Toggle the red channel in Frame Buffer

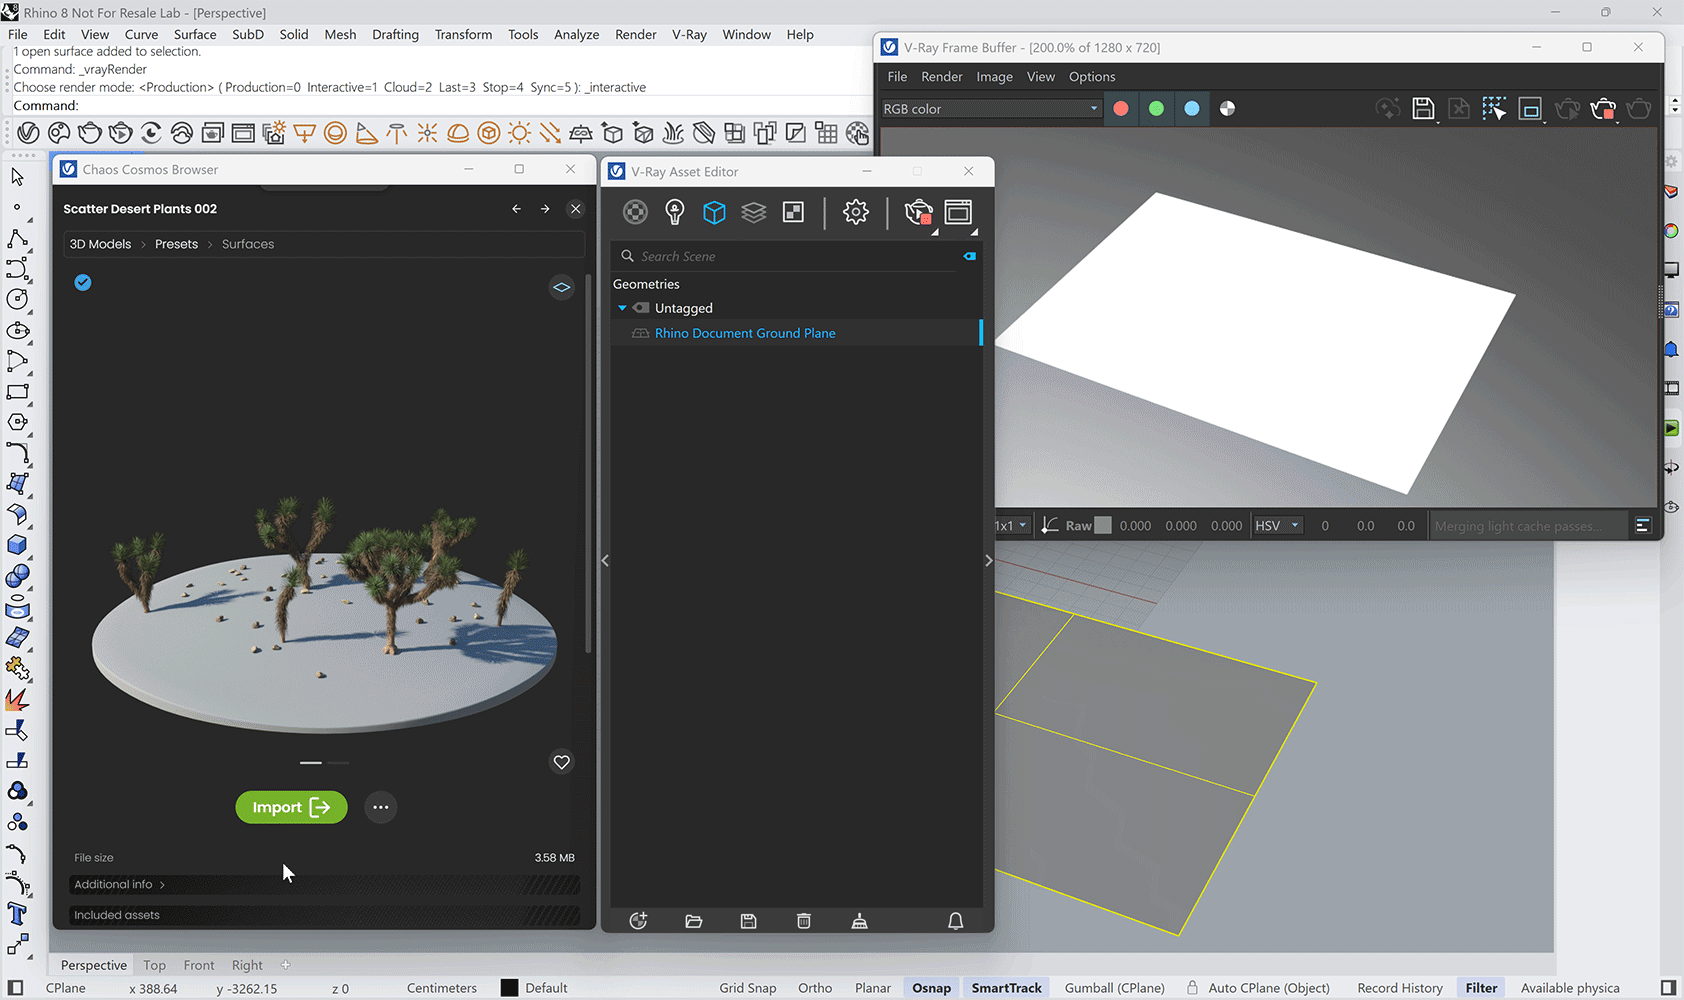[1121, 109]
